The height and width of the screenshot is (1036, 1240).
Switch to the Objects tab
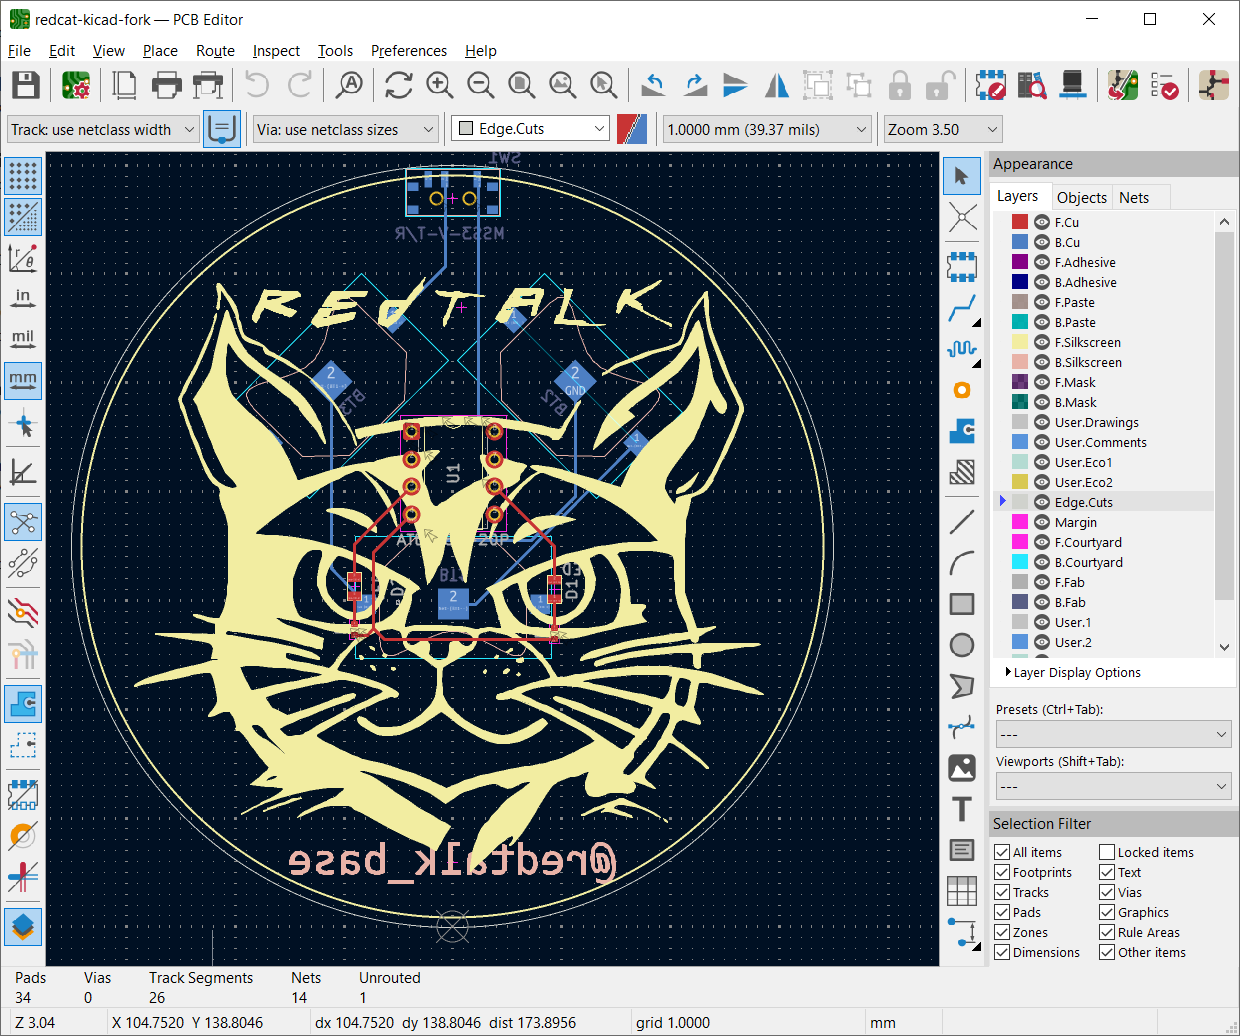1081,197
